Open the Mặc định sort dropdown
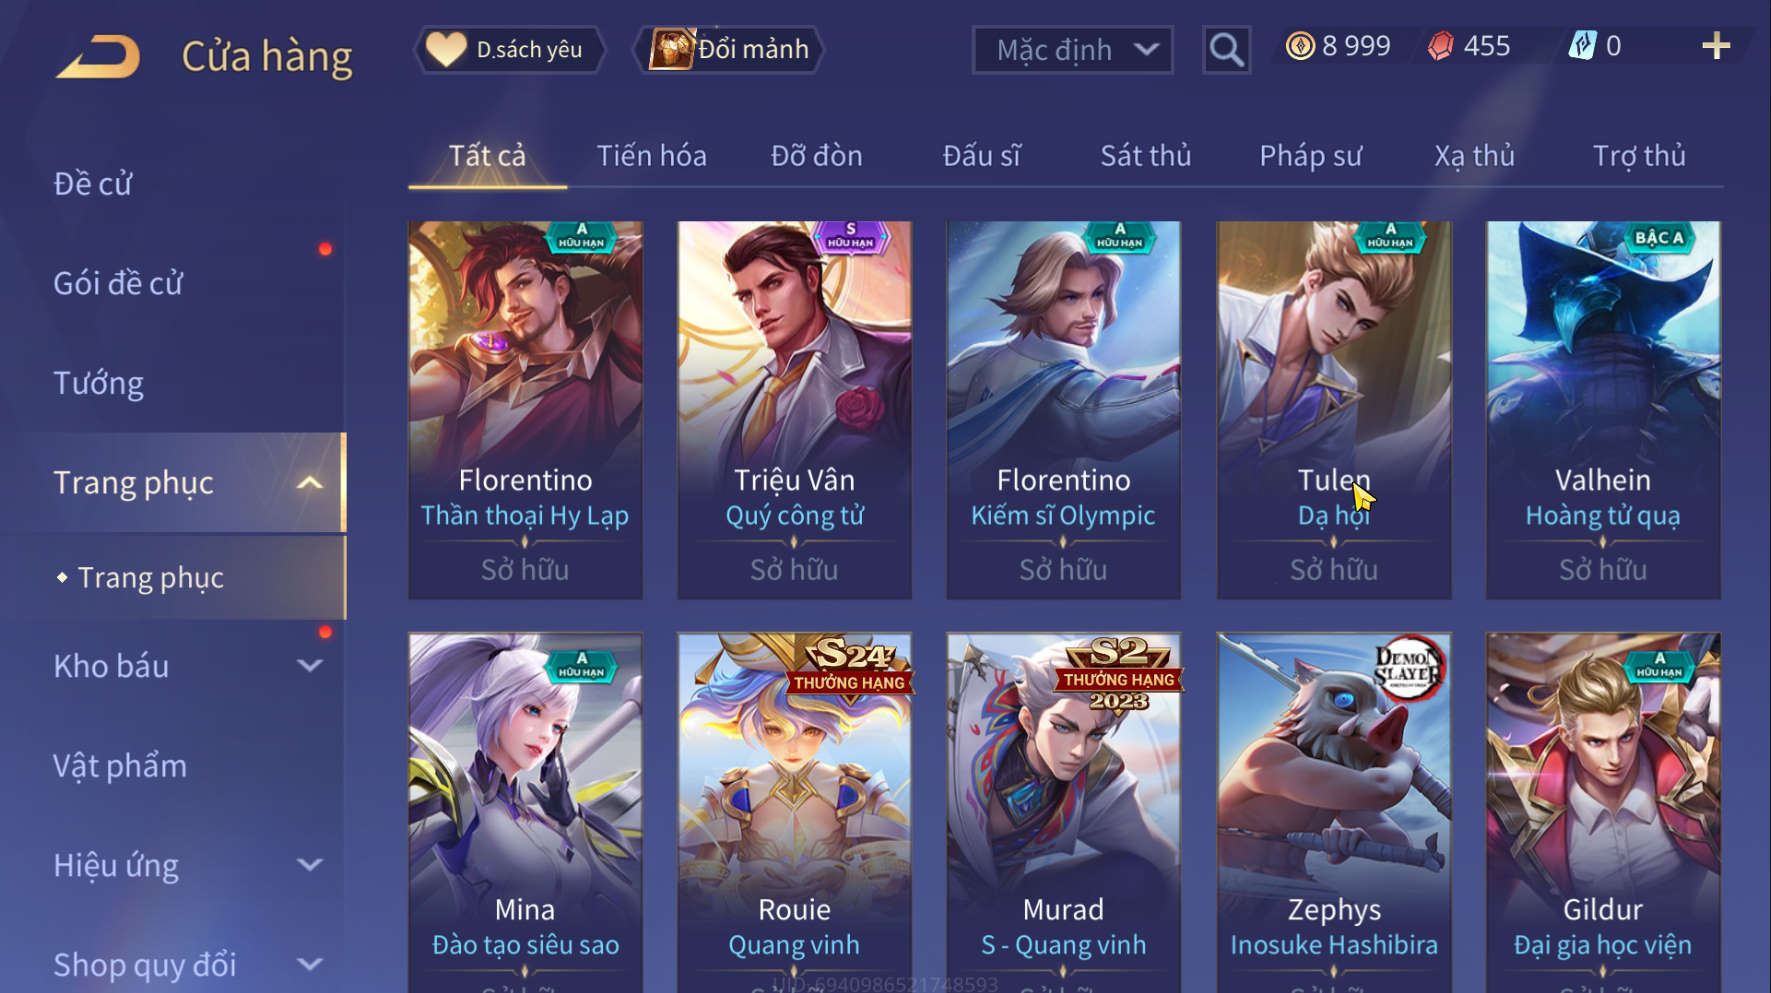1771x993 pixels. click(1073, 50)
